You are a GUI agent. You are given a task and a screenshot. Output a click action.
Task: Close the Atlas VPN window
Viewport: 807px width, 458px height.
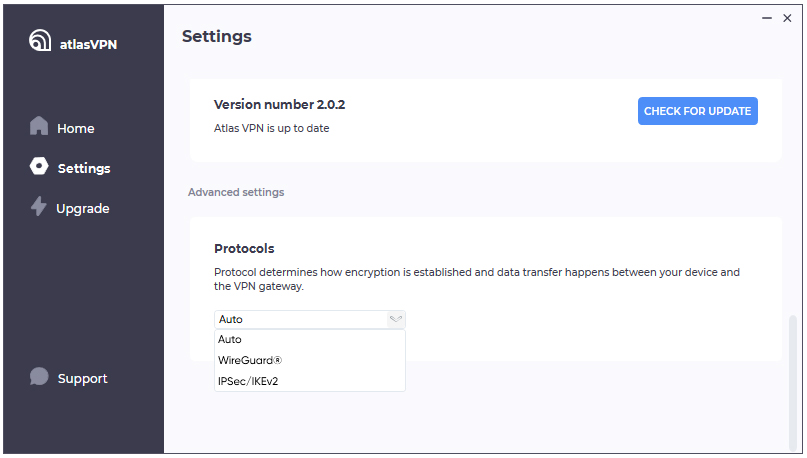coord(791,17)
